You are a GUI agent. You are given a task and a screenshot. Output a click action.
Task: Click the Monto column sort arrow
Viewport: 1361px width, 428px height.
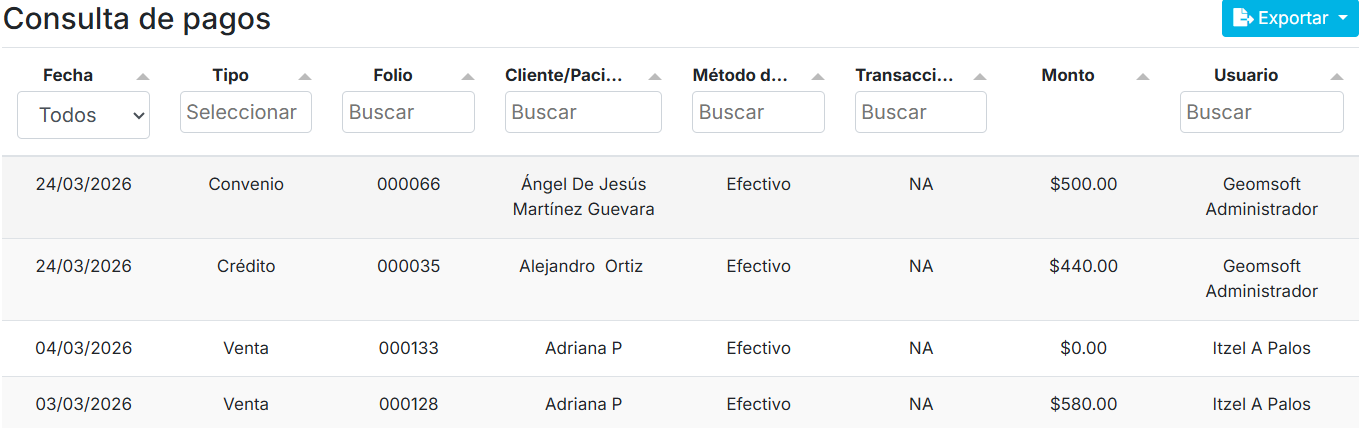(1143, 76)
